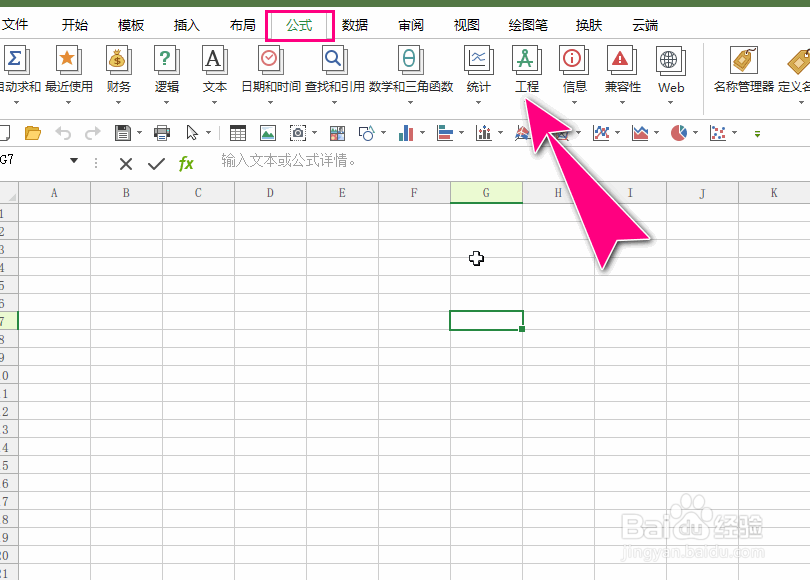The width and height of the screenshot is (810, 580).
Task: Expand the pie chart dropdown arrow
Action: (x=695, y=133)
